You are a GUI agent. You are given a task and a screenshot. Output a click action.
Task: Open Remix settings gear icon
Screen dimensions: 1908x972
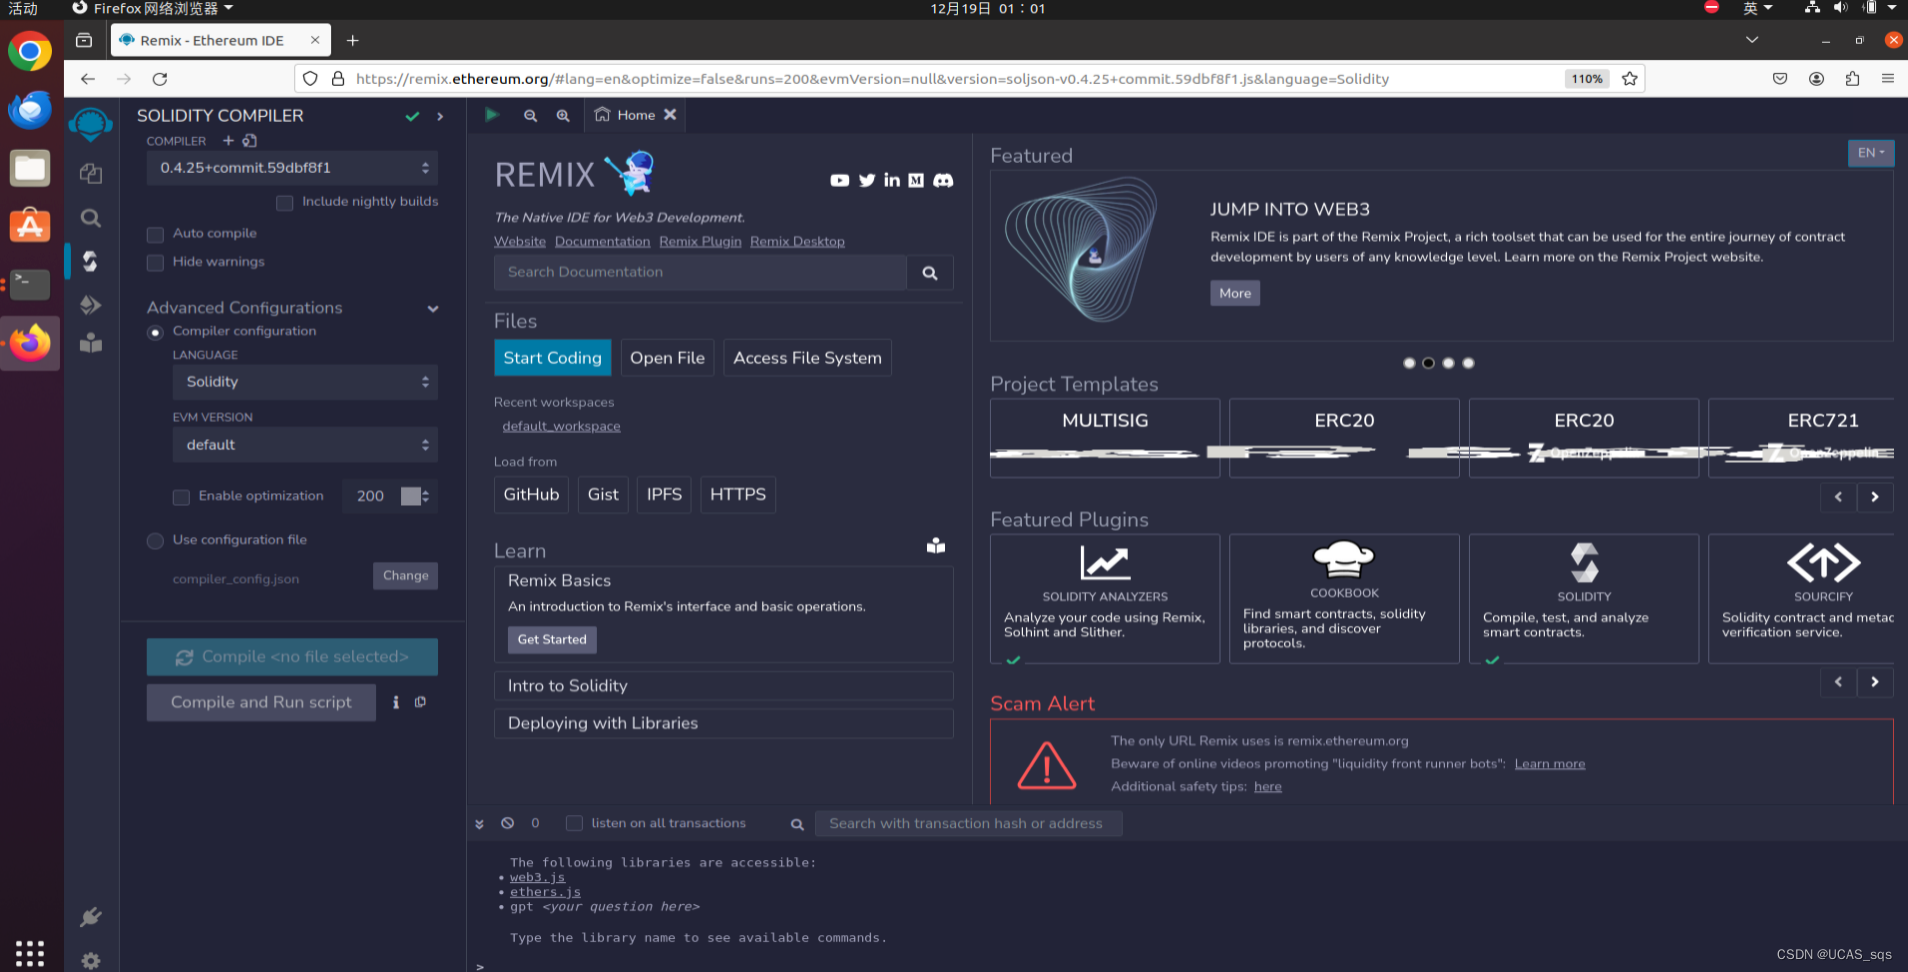tap(91, 961)
